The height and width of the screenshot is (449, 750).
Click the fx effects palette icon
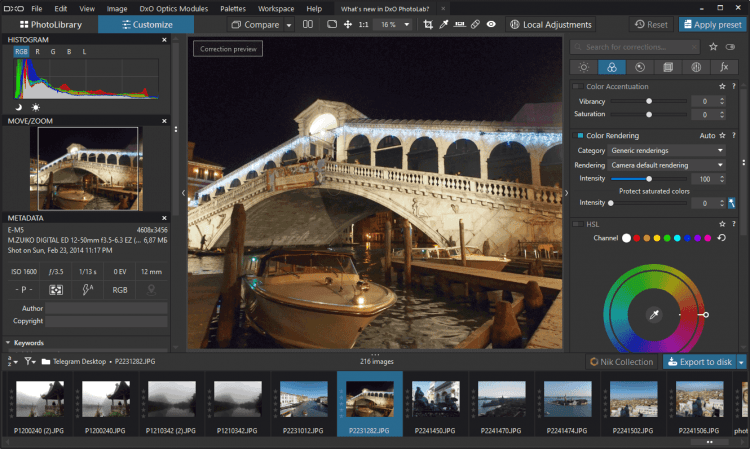click(722, 67)
